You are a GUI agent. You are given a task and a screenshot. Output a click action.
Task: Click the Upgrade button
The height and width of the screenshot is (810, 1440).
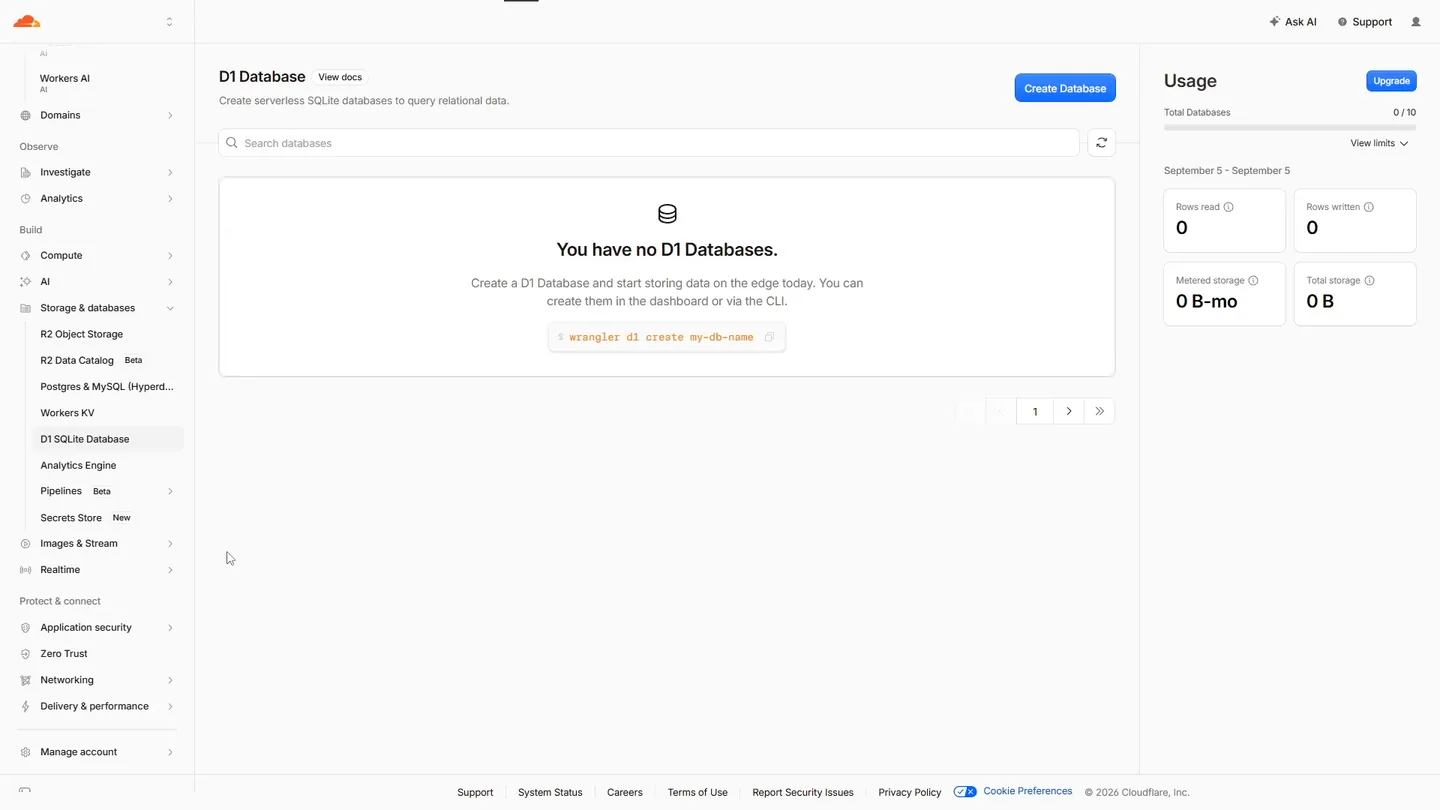point(1391,81)
